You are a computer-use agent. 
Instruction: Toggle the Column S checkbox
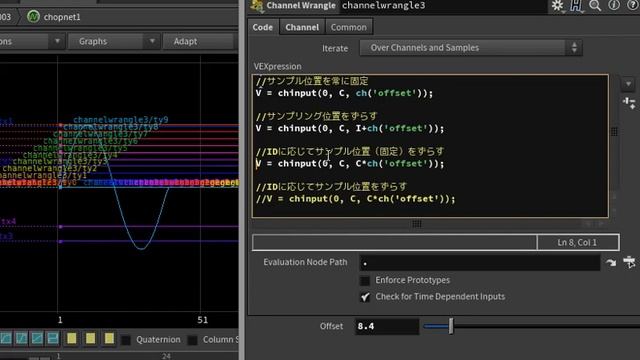point(193,340)
